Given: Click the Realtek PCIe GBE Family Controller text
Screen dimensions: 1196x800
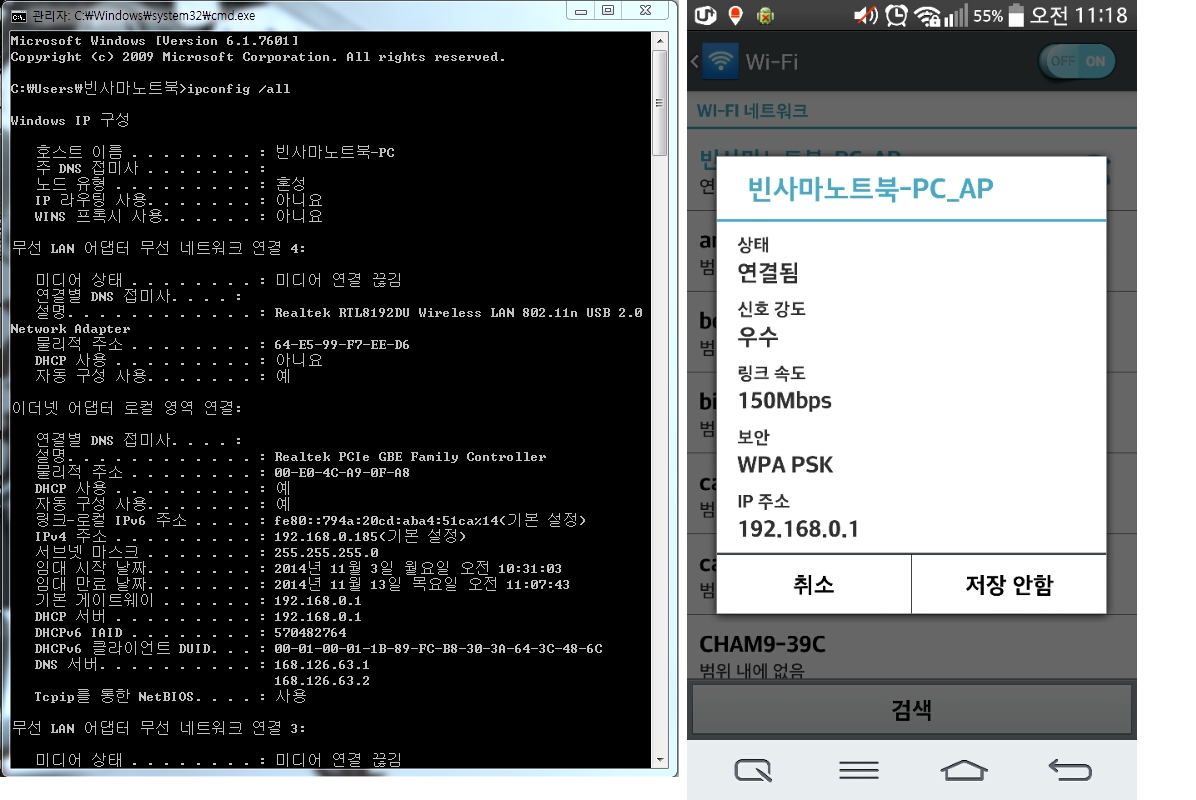Looking at the screenshot, I should (410, 457).
